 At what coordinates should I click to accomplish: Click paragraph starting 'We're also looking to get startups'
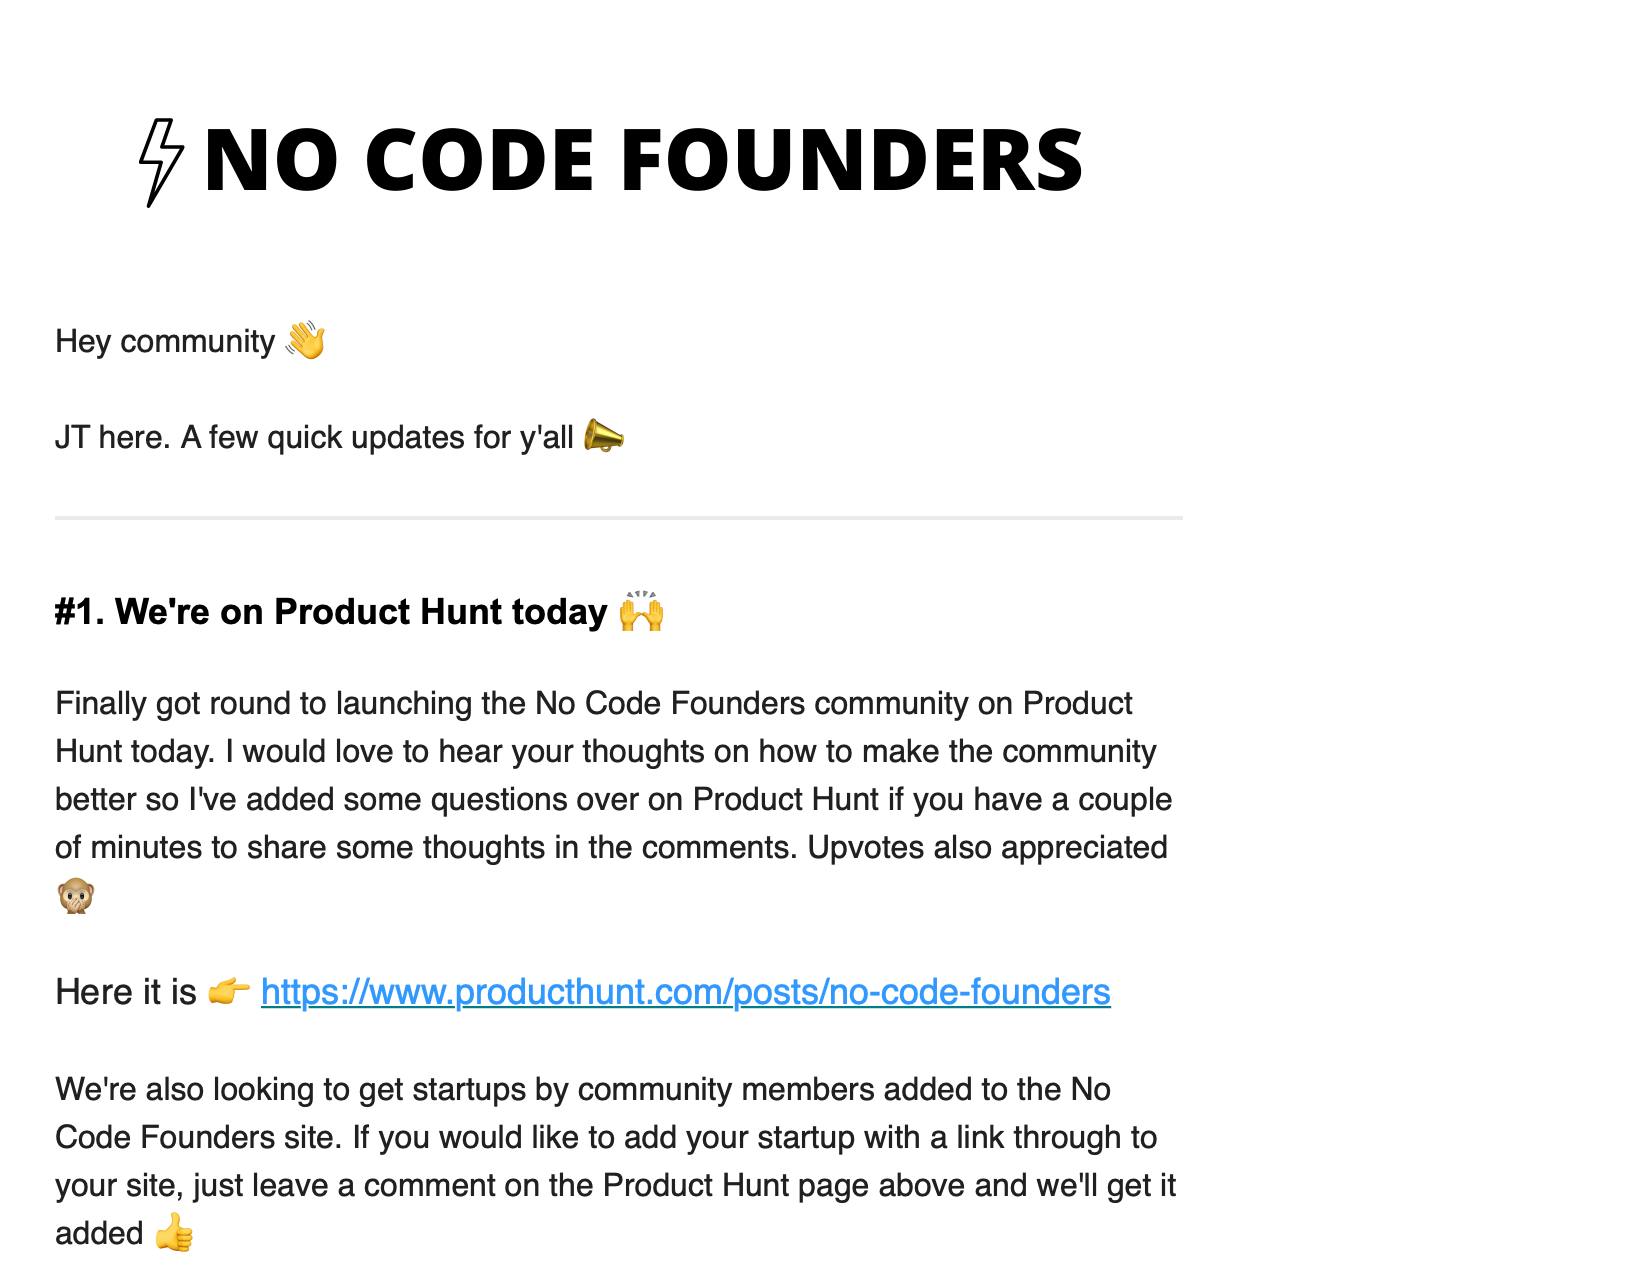click(616, 1161)
